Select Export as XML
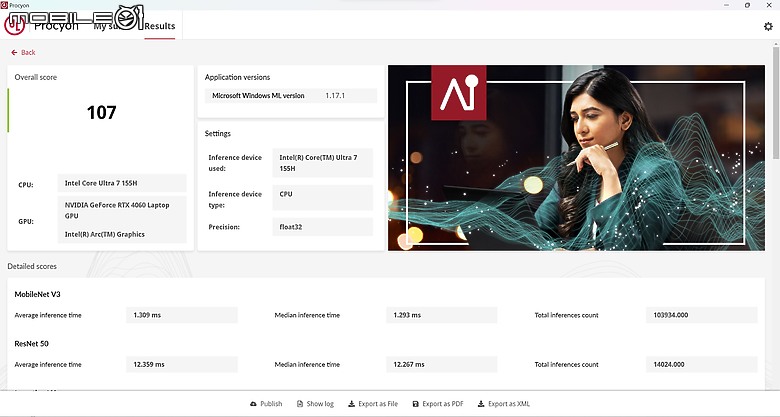Screen dimensions: 780x417 503,404
